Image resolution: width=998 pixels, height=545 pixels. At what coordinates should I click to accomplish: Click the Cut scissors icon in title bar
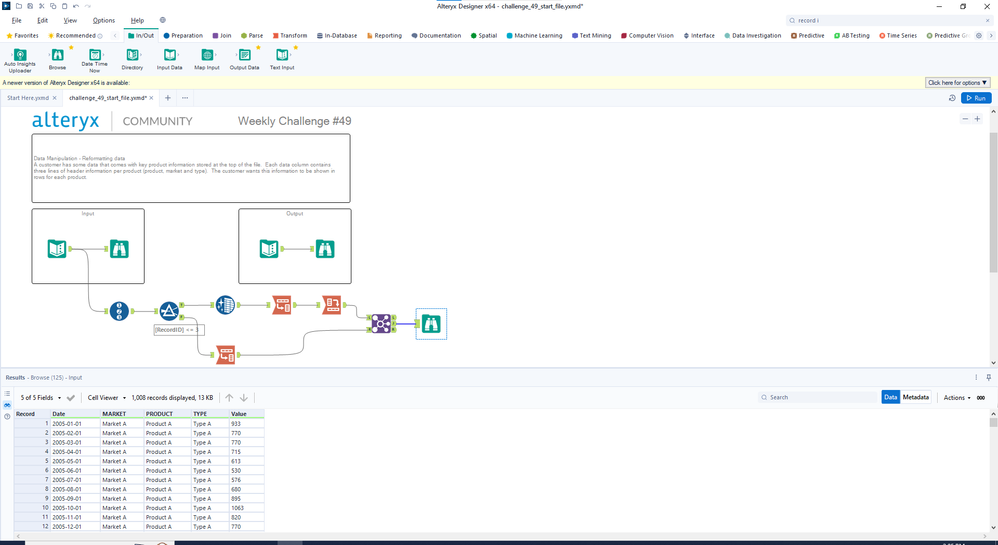click(x=41, y=6)
